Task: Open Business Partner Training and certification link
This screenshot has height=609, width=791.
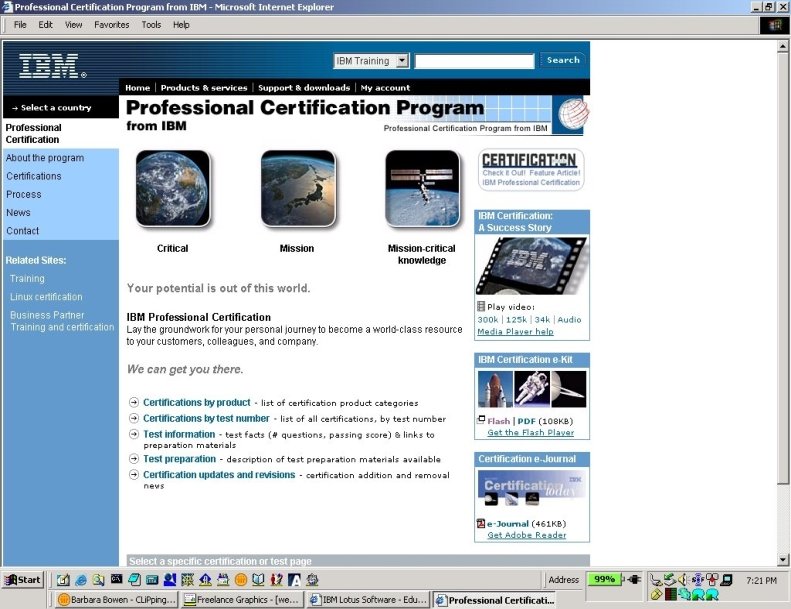Action: pos(62,321)
